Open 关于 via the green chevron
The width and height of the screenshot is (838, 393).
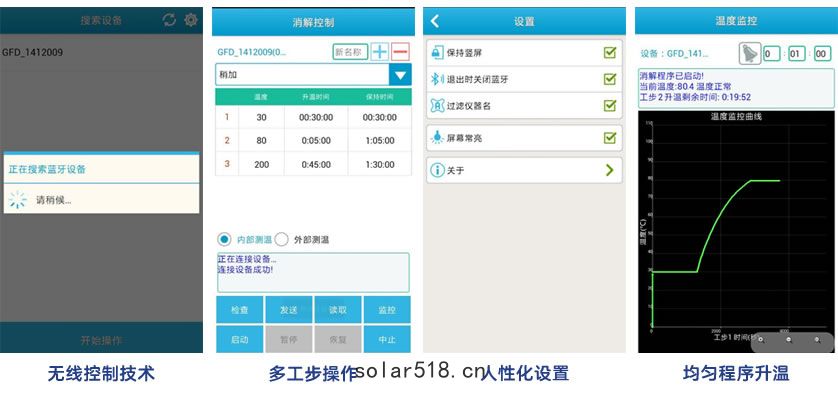[610, 171]
